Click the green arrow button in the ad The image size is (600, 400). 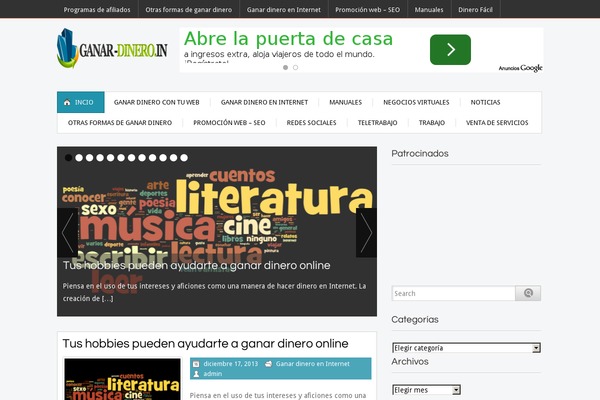[x=450, y=50]
